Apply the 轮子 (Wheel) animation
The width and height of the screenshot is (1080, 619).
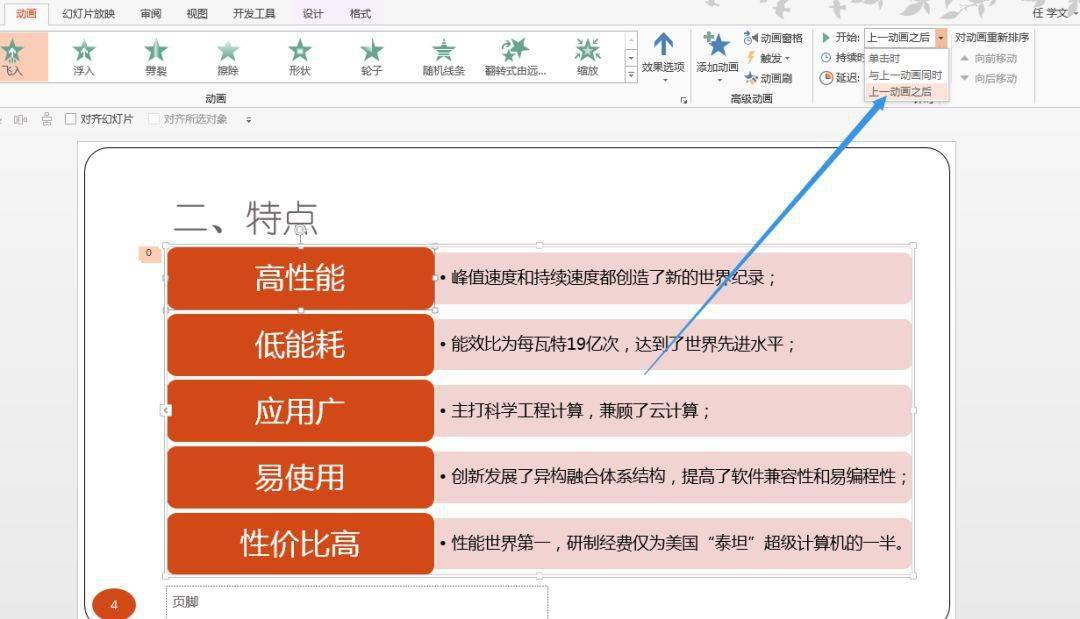coord(372,57)
